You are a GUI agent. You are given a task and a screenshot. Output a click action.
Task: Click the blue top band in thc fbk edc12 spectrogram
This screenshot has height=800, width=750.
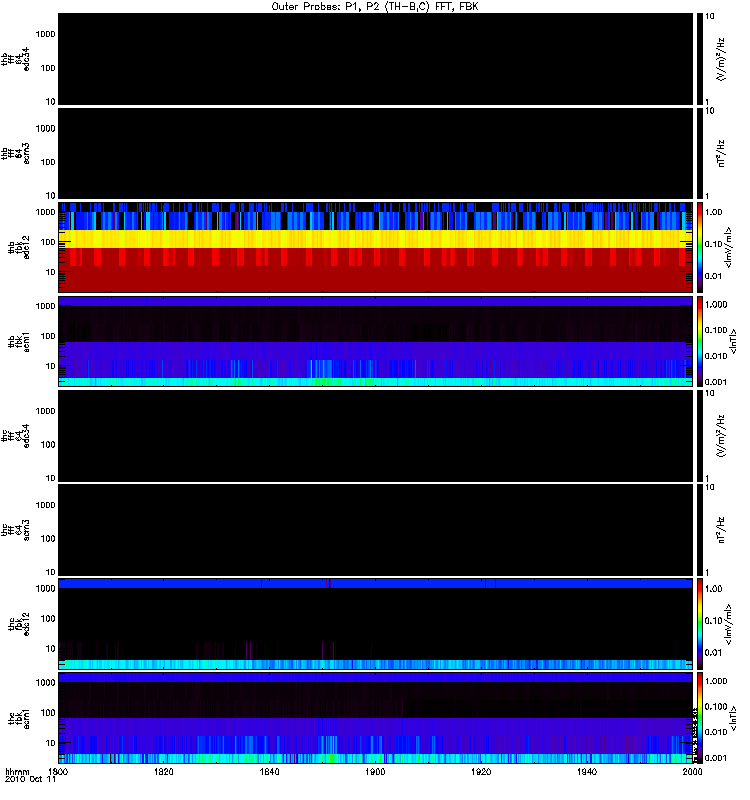click(375, 583)
